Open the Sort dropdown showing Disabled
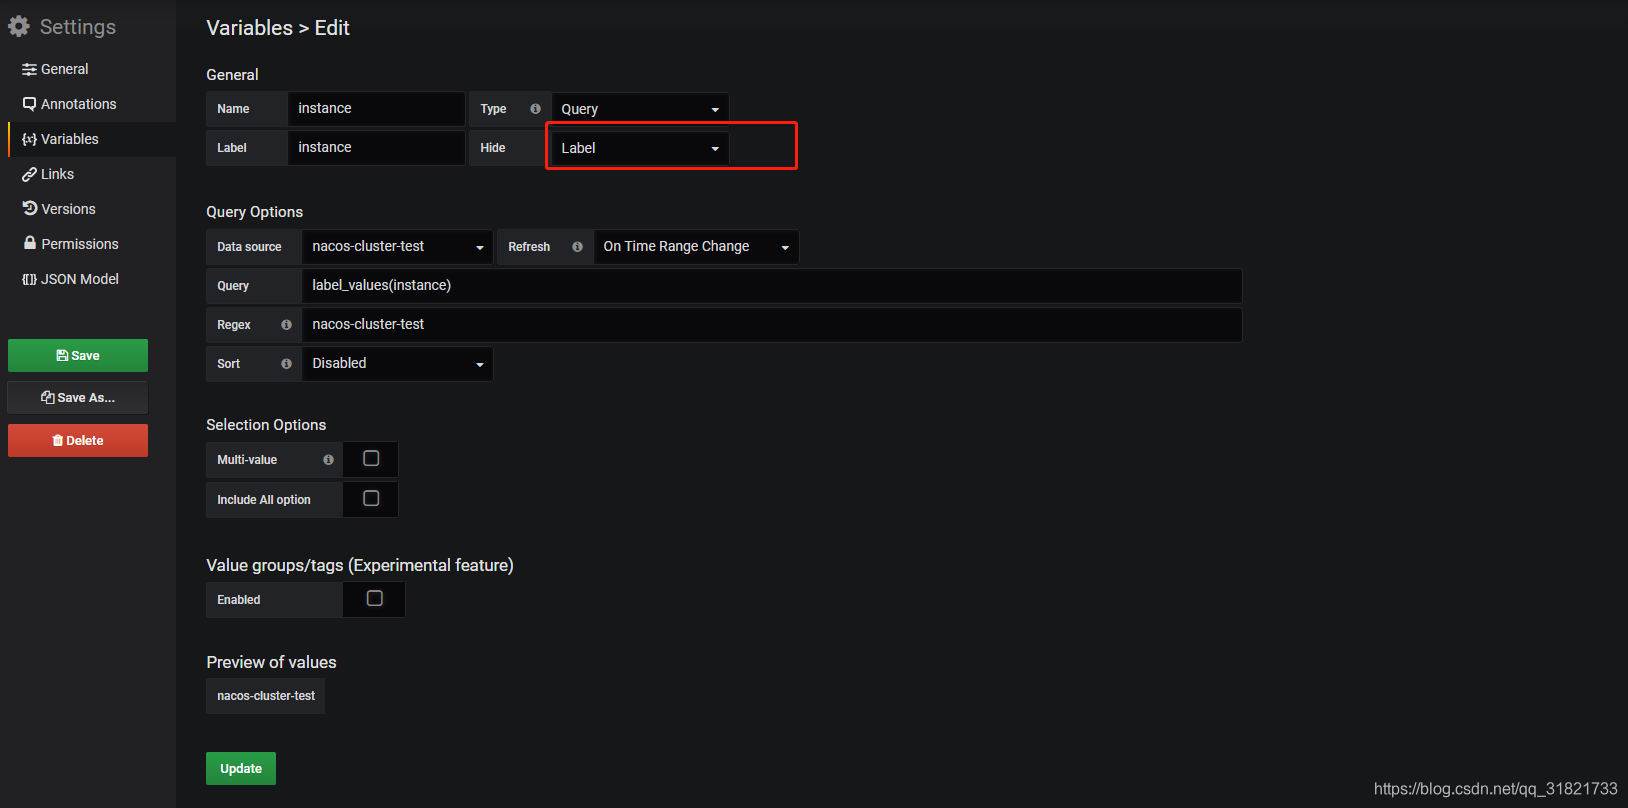The image size is (1628, 808). (397, 364)
